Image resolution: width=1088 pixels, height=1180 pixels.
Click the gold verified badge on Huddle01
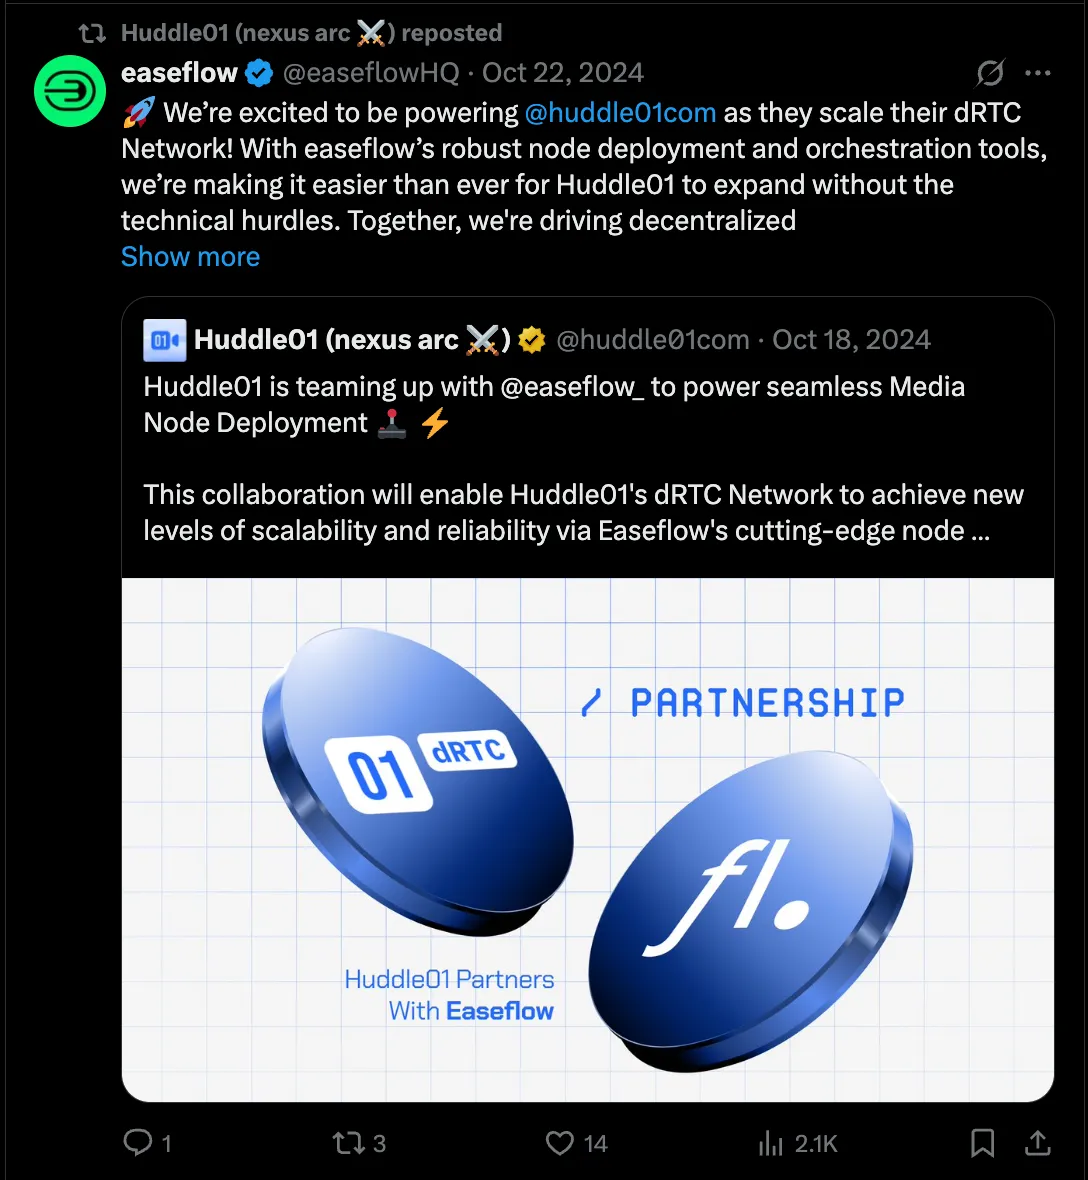tap(532, 340)
